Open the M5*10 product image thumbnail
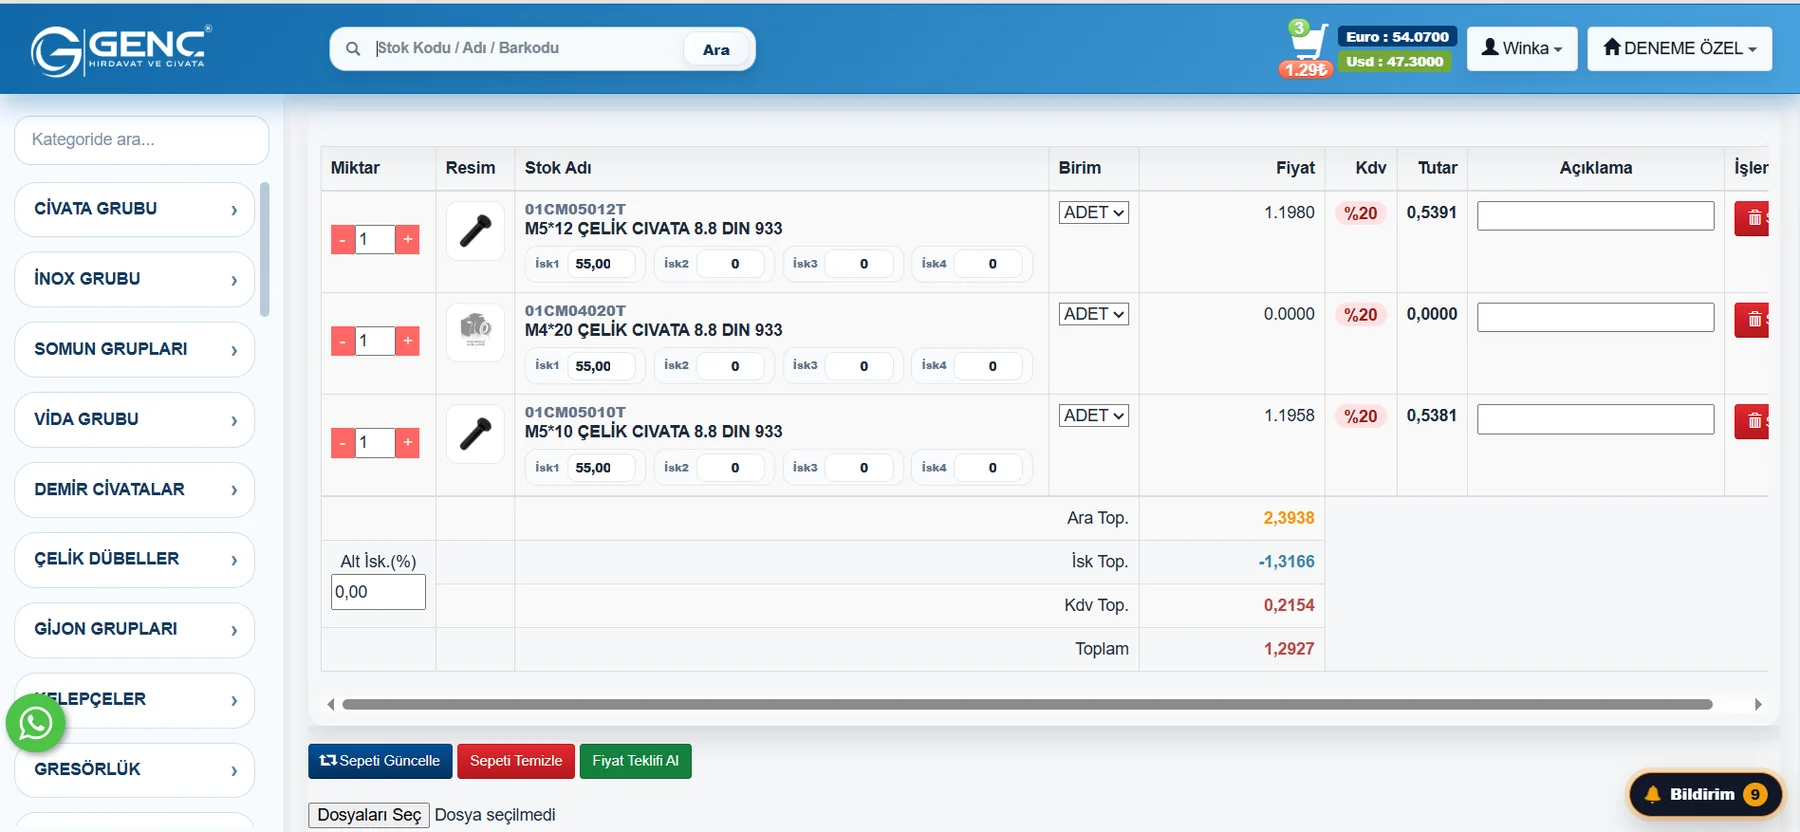1800x832 pixels. 475,434
